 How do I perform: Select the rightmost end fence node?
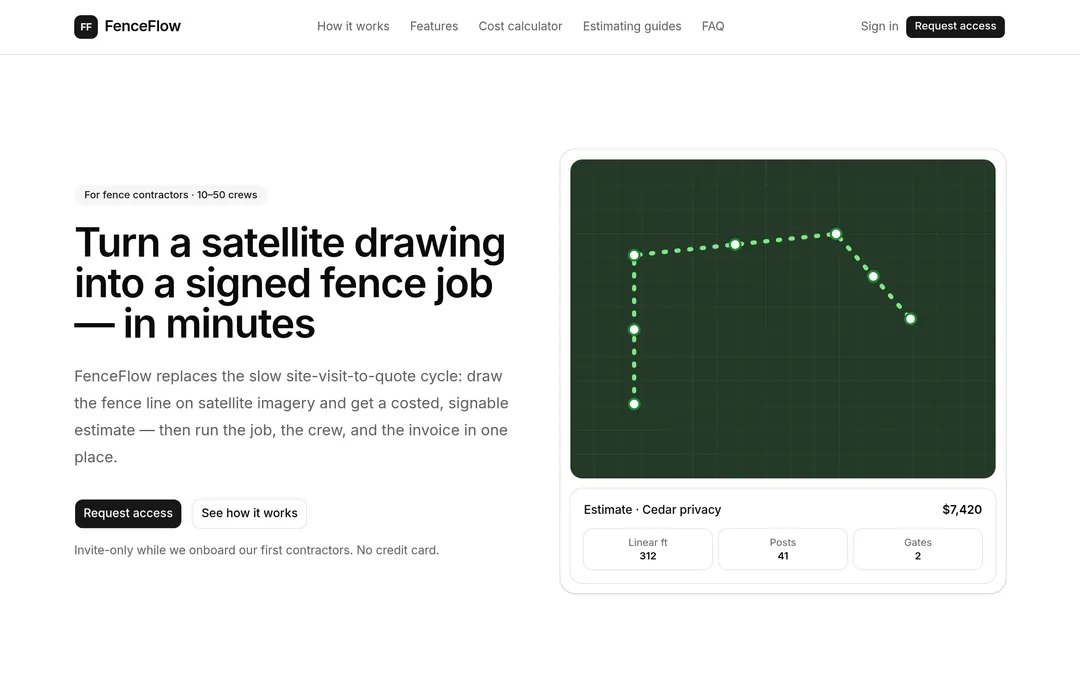[911, 319]
